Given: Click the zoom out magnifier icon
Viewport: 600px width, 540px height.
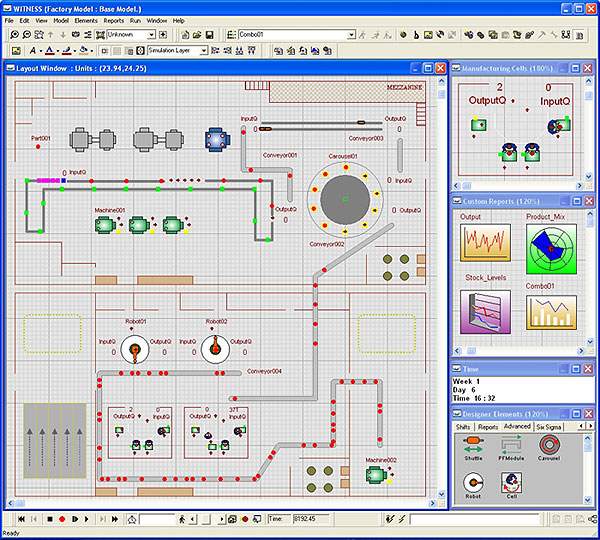Looking at the screenshot, I should click(x=26, y=35).
